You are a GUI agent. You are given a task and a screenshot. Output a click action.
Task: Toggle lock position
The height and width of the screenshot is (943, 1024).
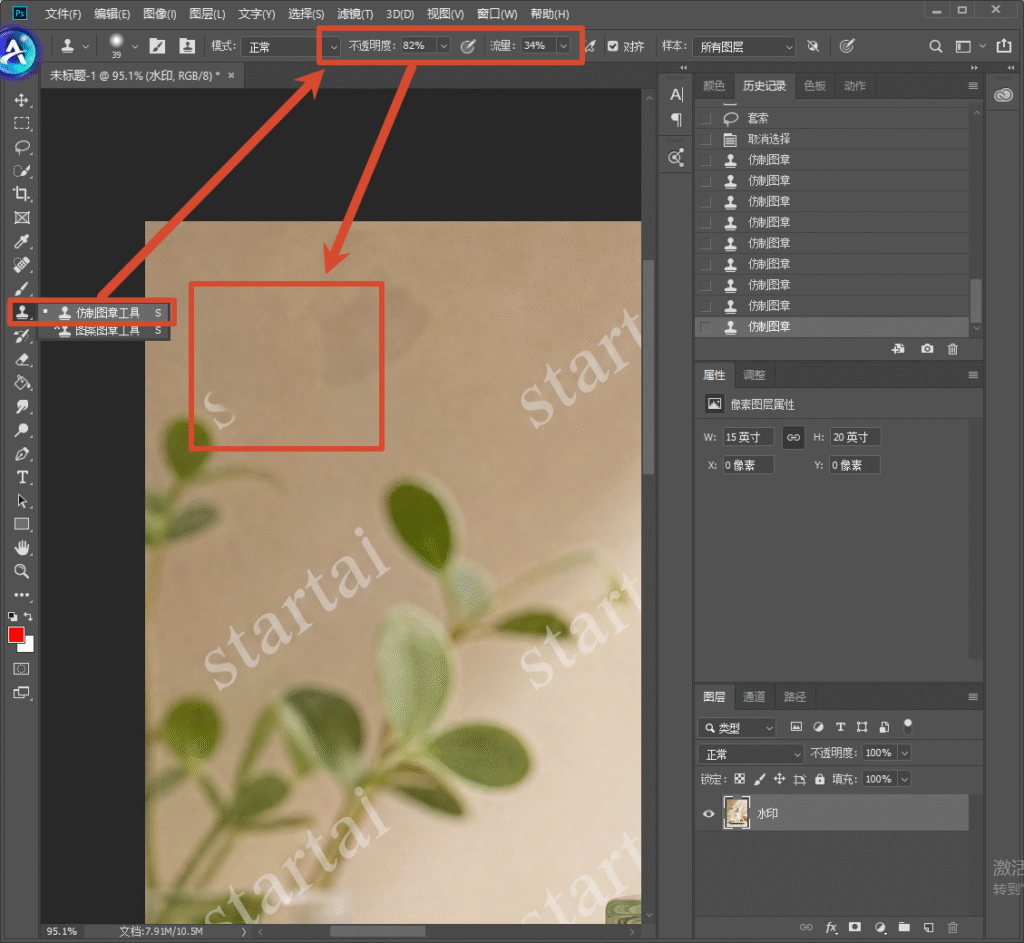(779, 779)
